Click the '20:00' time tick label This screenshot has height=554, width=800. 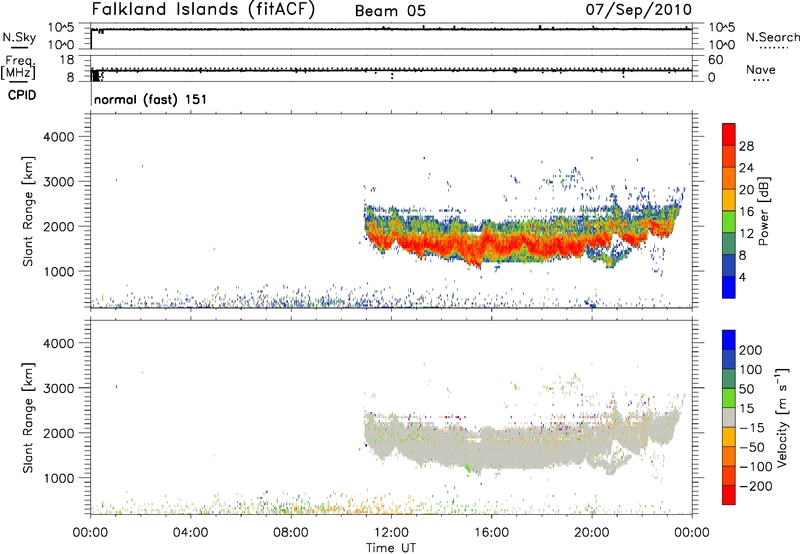tap(592, 533)
